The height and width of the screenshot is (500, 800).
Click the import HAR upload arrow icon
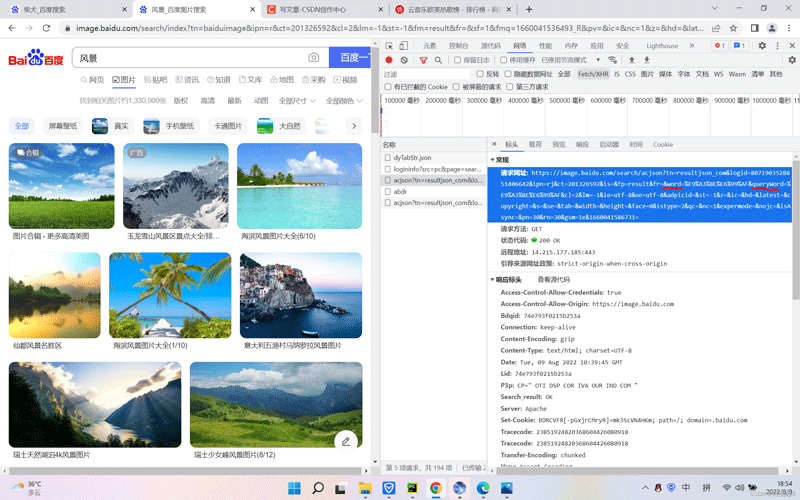631,60
